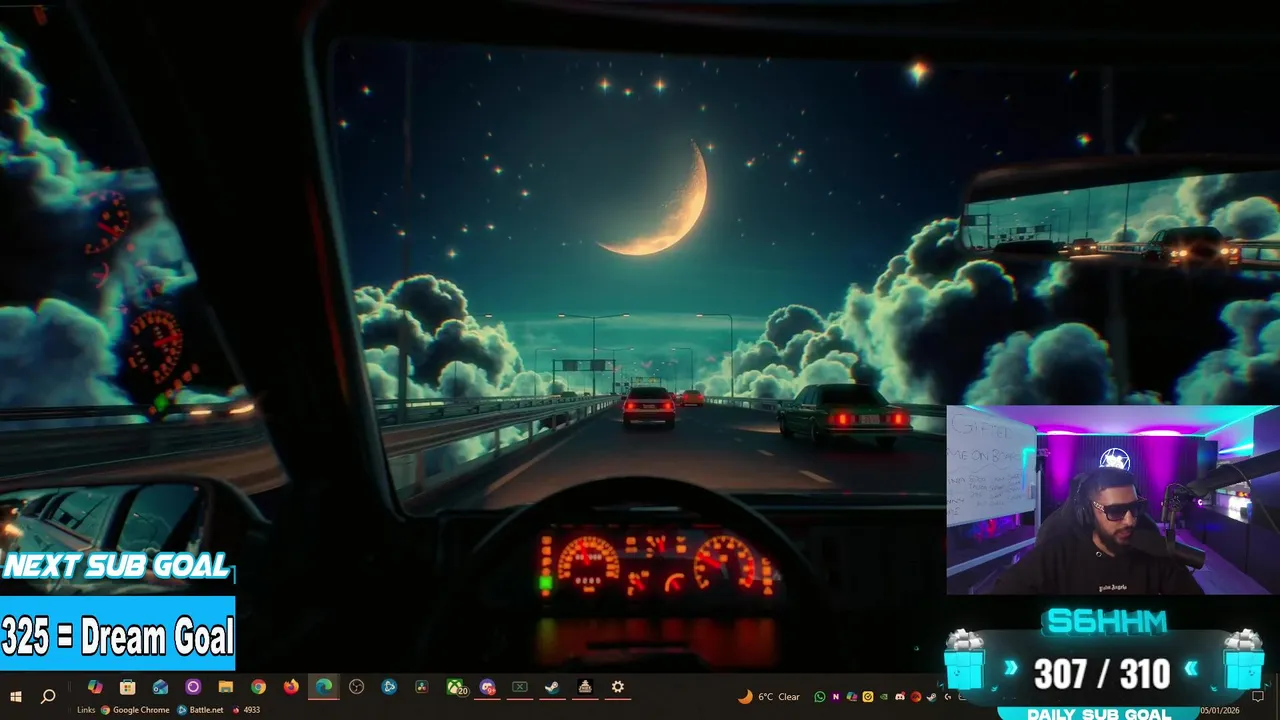Open the notification center icon
The image size is (1280, 720).
pyautogui.click(x=1257, y=696)
